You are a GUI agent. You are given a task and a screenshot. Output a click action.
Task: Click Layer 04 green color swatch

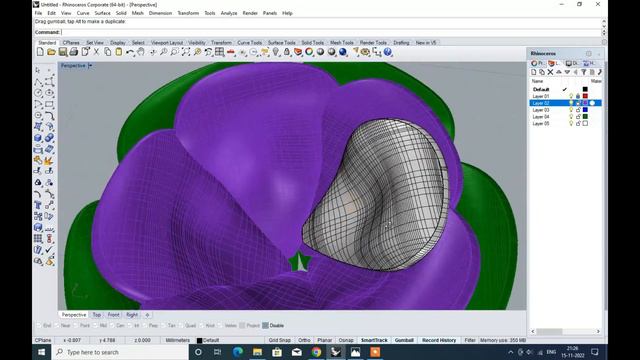click(x=585, y=117)
